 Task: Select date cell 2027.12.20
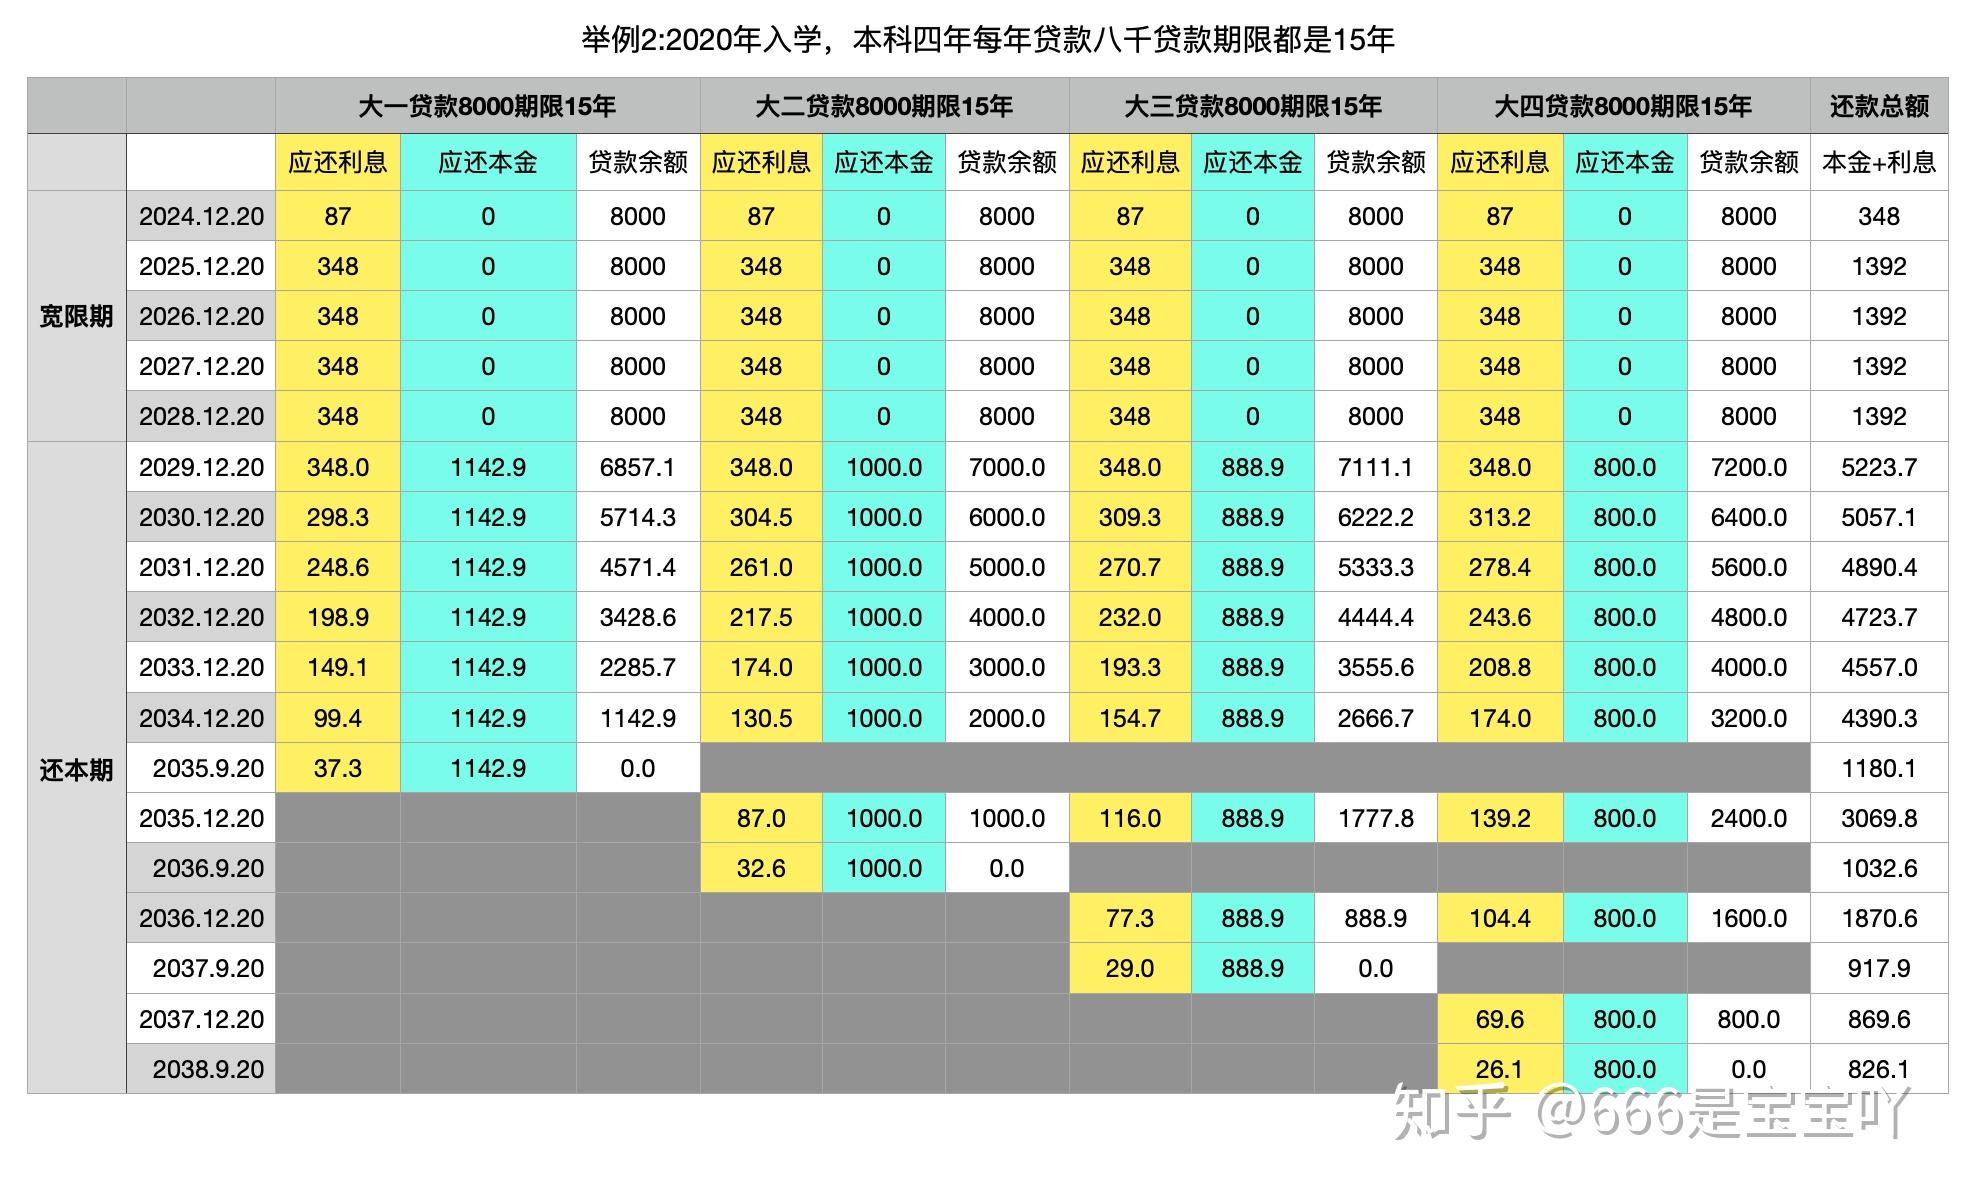coord(201,366)
